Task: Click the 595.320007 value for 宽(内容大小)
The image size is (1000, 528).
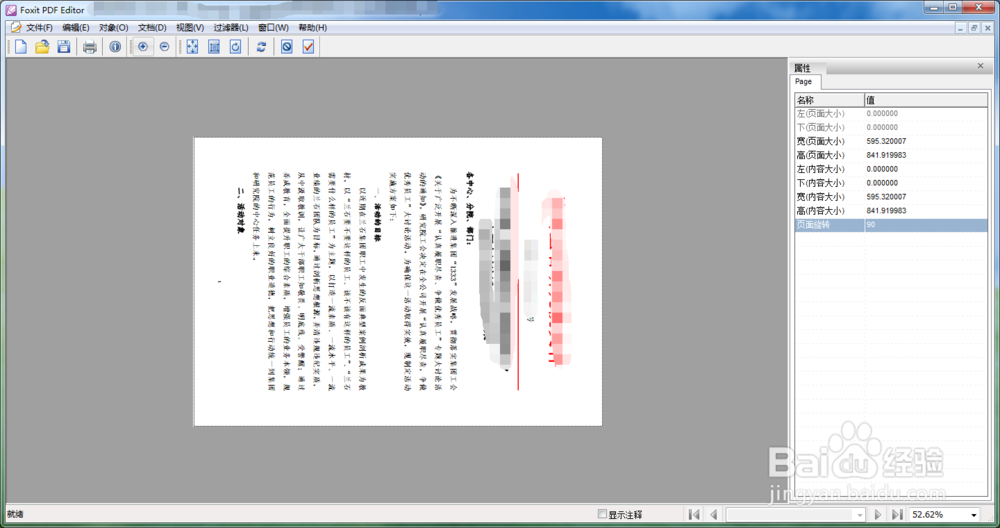Action: [x=886, y=197]
